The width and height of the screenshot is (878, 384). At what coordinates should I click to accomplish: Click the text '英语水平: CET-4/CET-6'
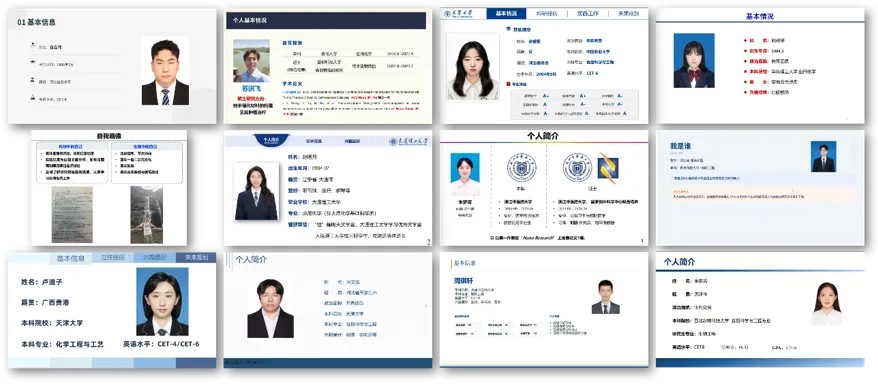(161, 344)
